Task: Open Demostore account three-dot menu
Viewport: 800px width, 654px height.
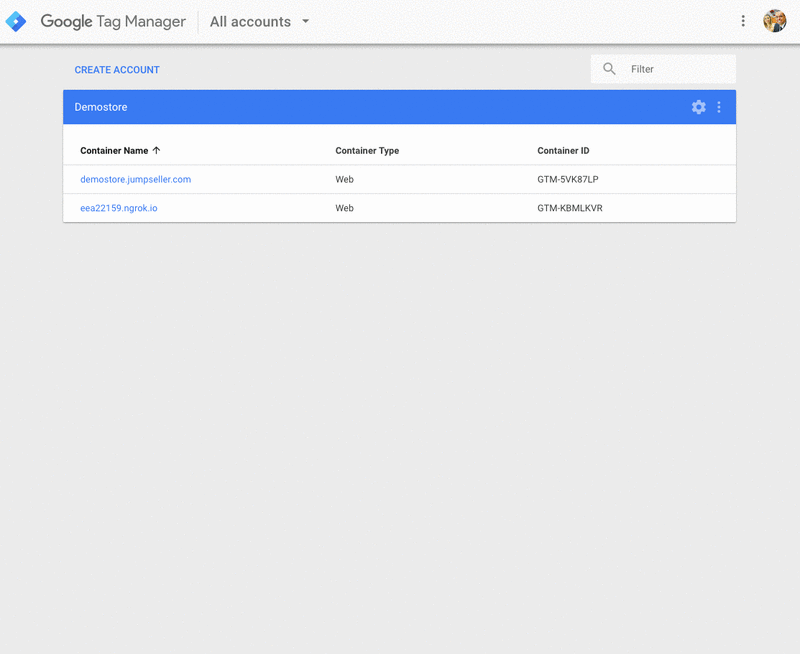Action: coord(719,107)
